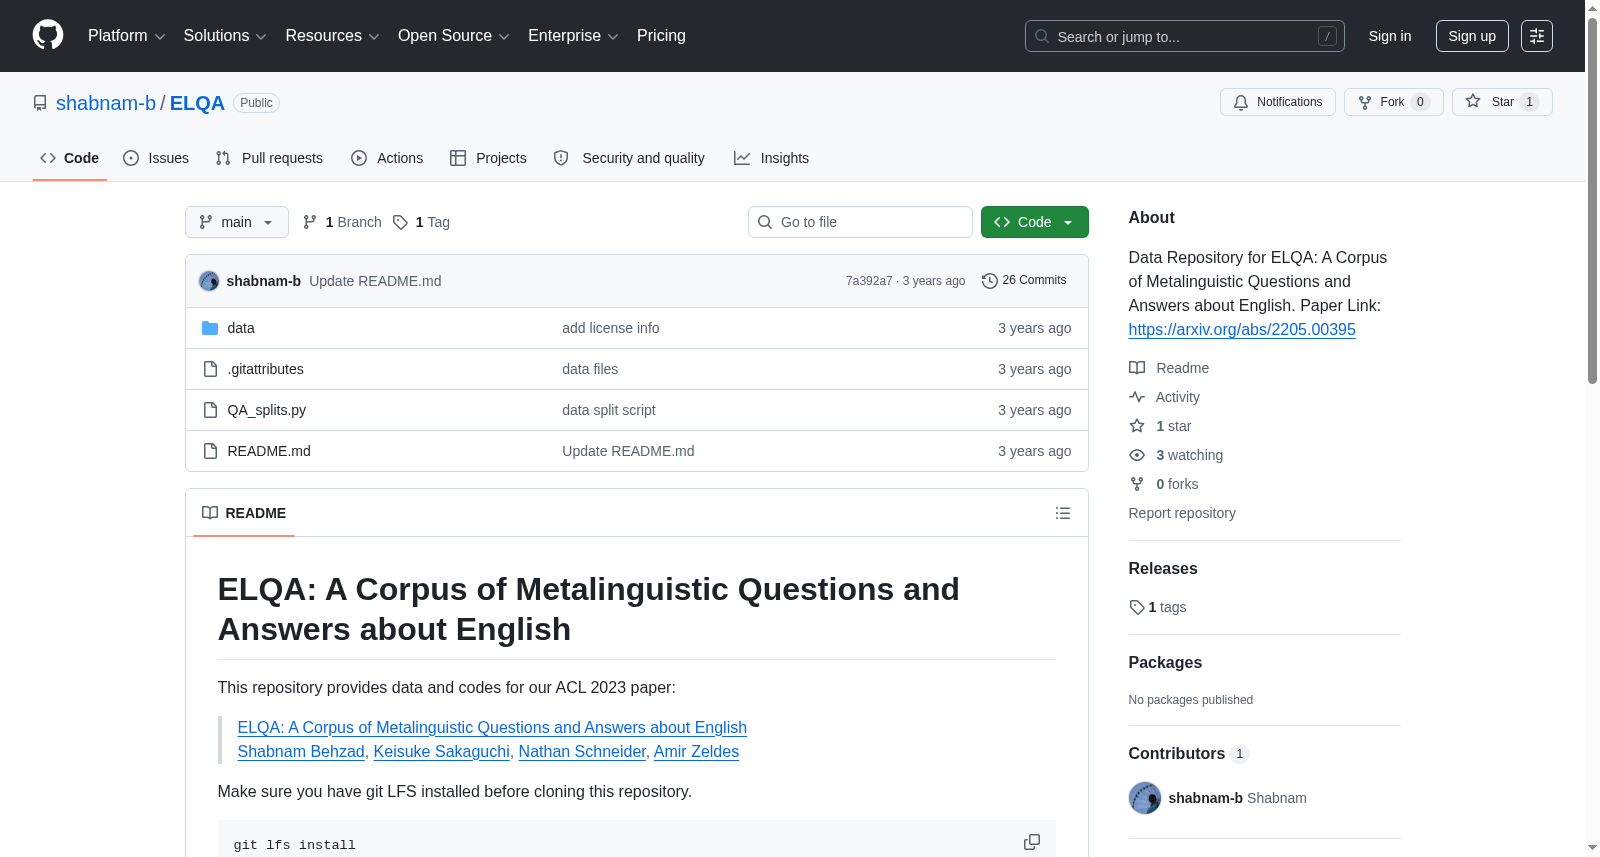Screen dimensions: 1600x857
Task: Go to the Pricing page
Action: pos(661,36)
